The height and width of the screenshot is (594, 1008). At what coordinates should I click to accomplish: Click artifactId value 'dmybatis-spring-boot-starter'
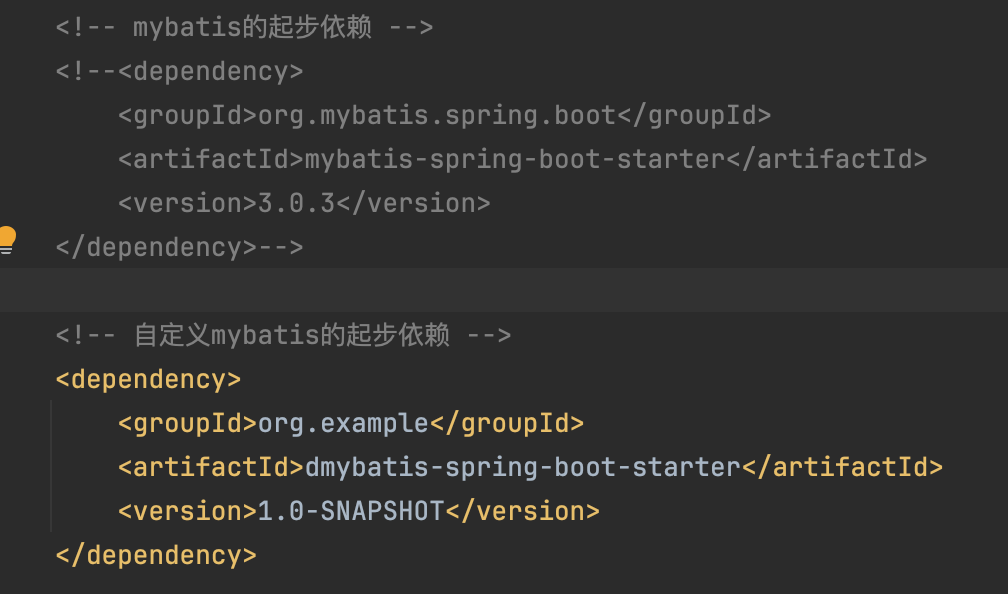tap(523, 467)
